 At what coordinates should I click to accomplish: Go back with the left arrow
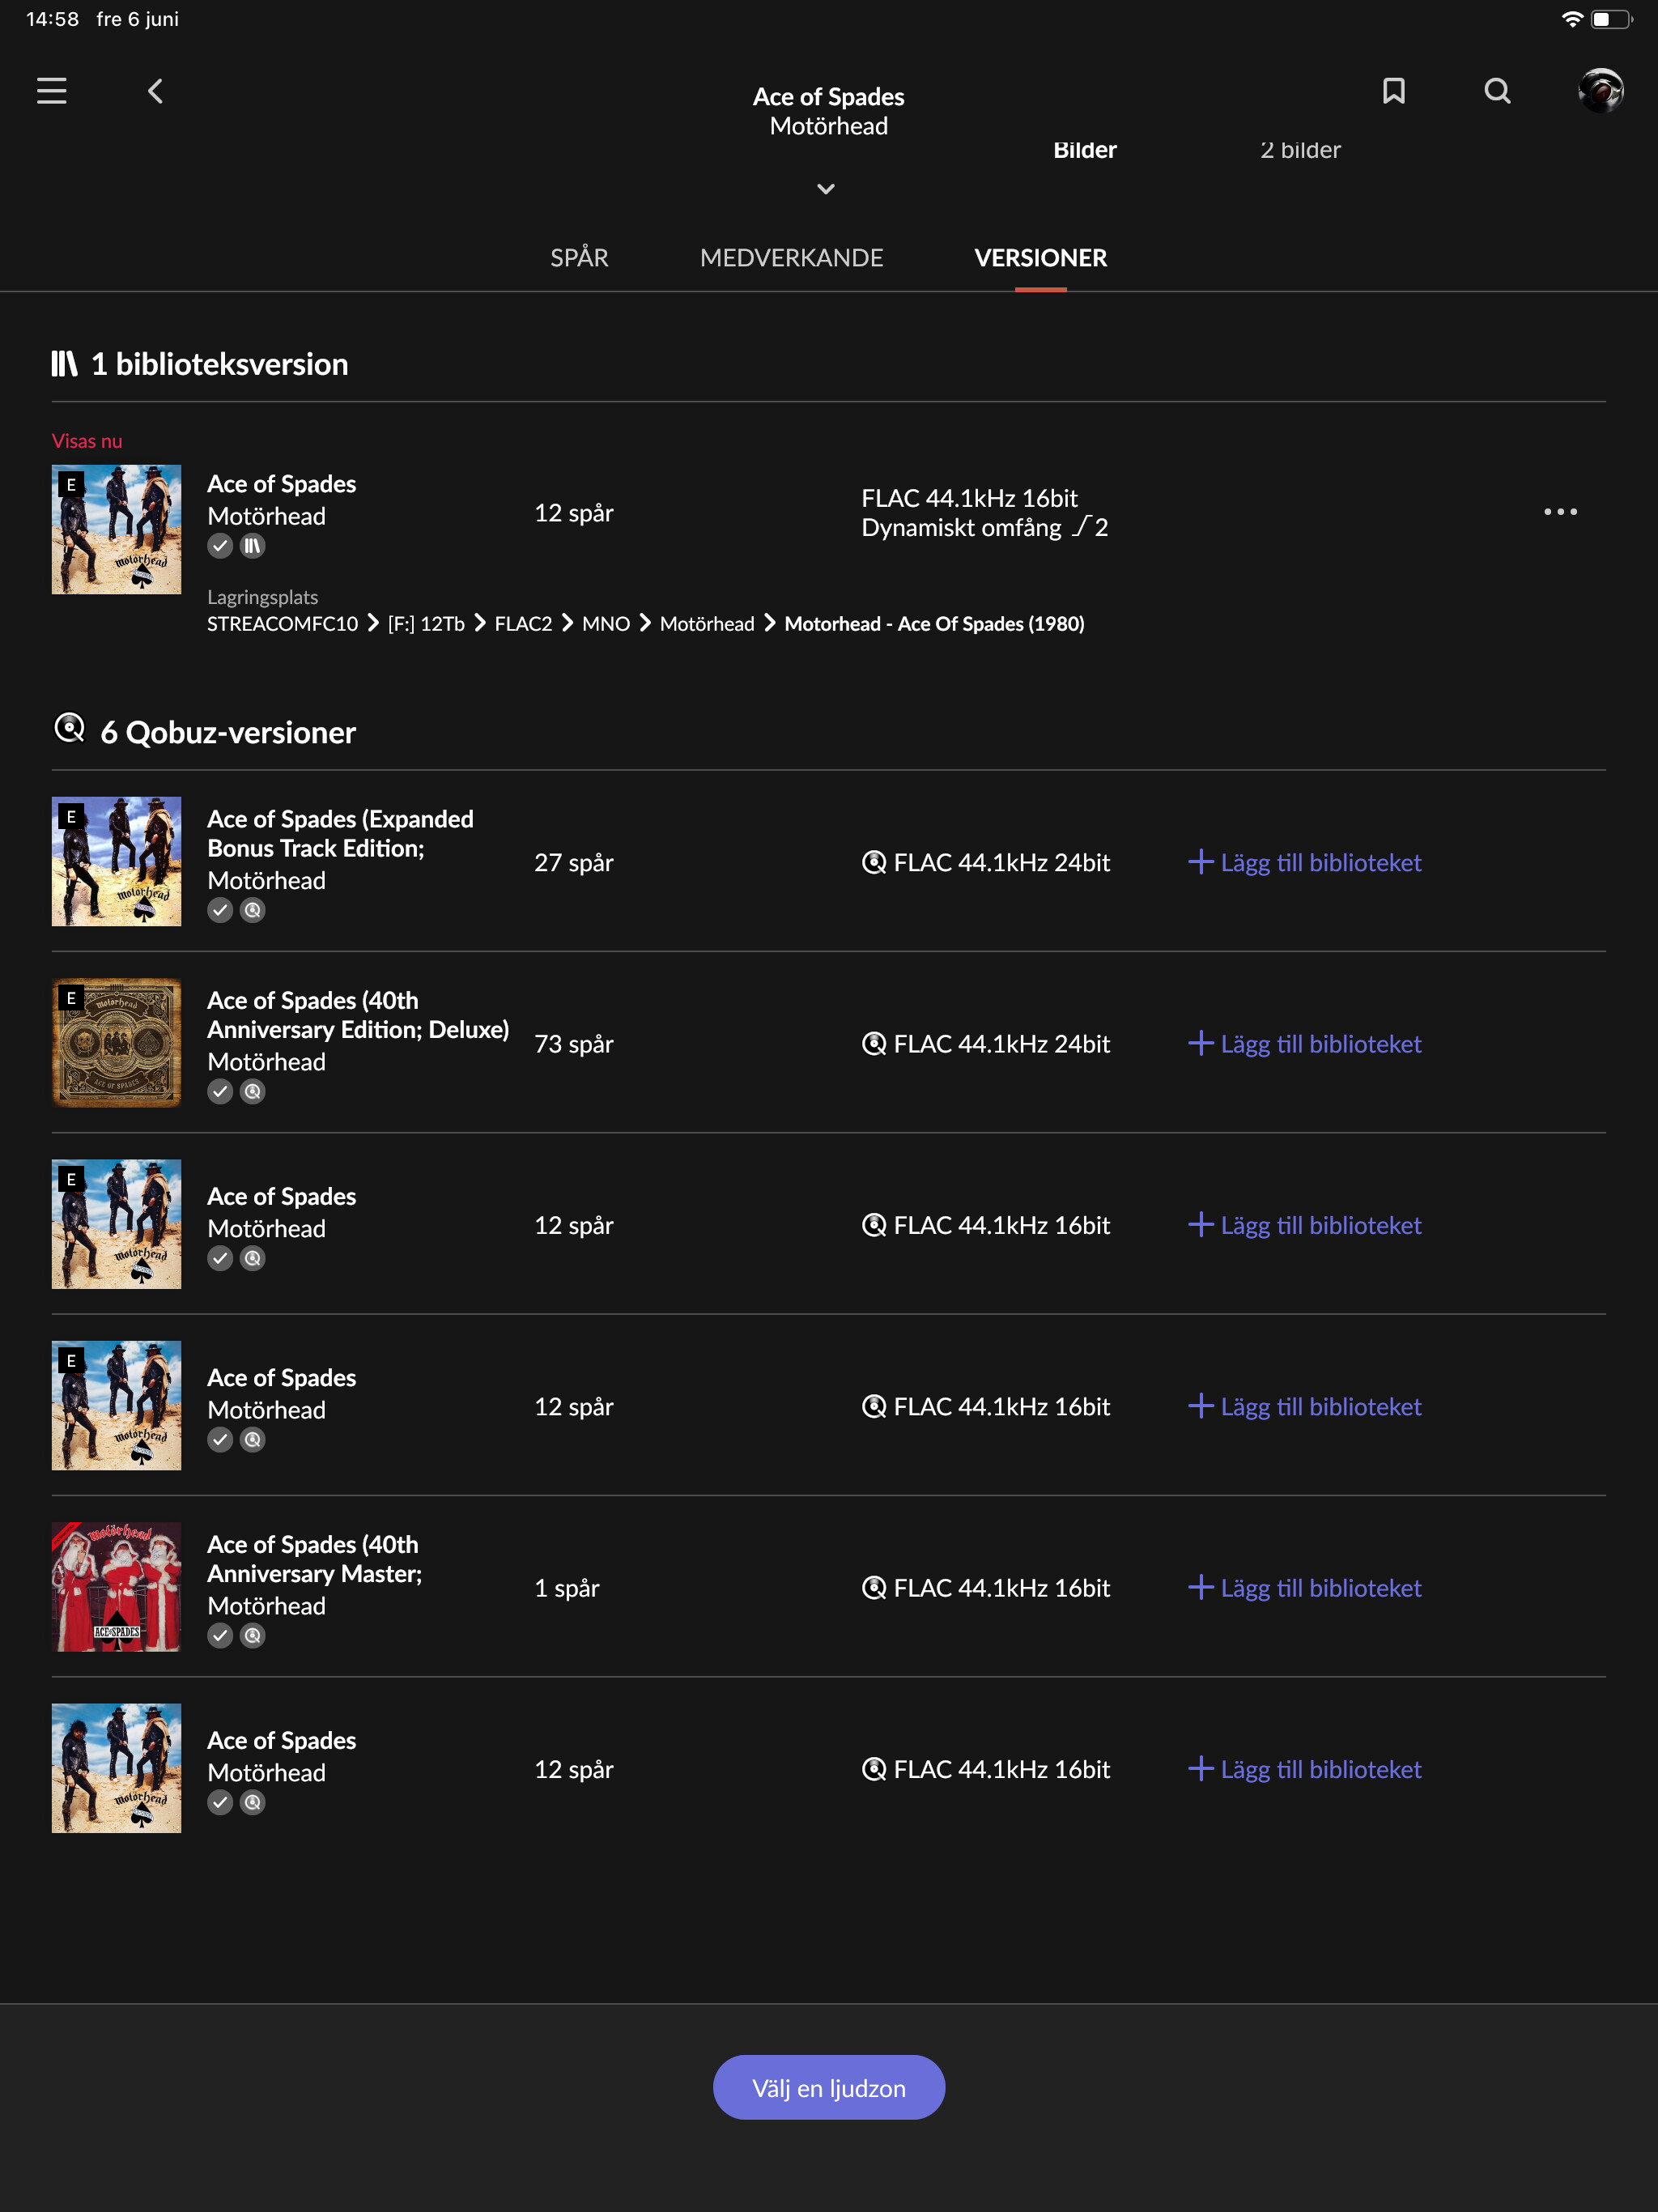[x=155, y=91]
